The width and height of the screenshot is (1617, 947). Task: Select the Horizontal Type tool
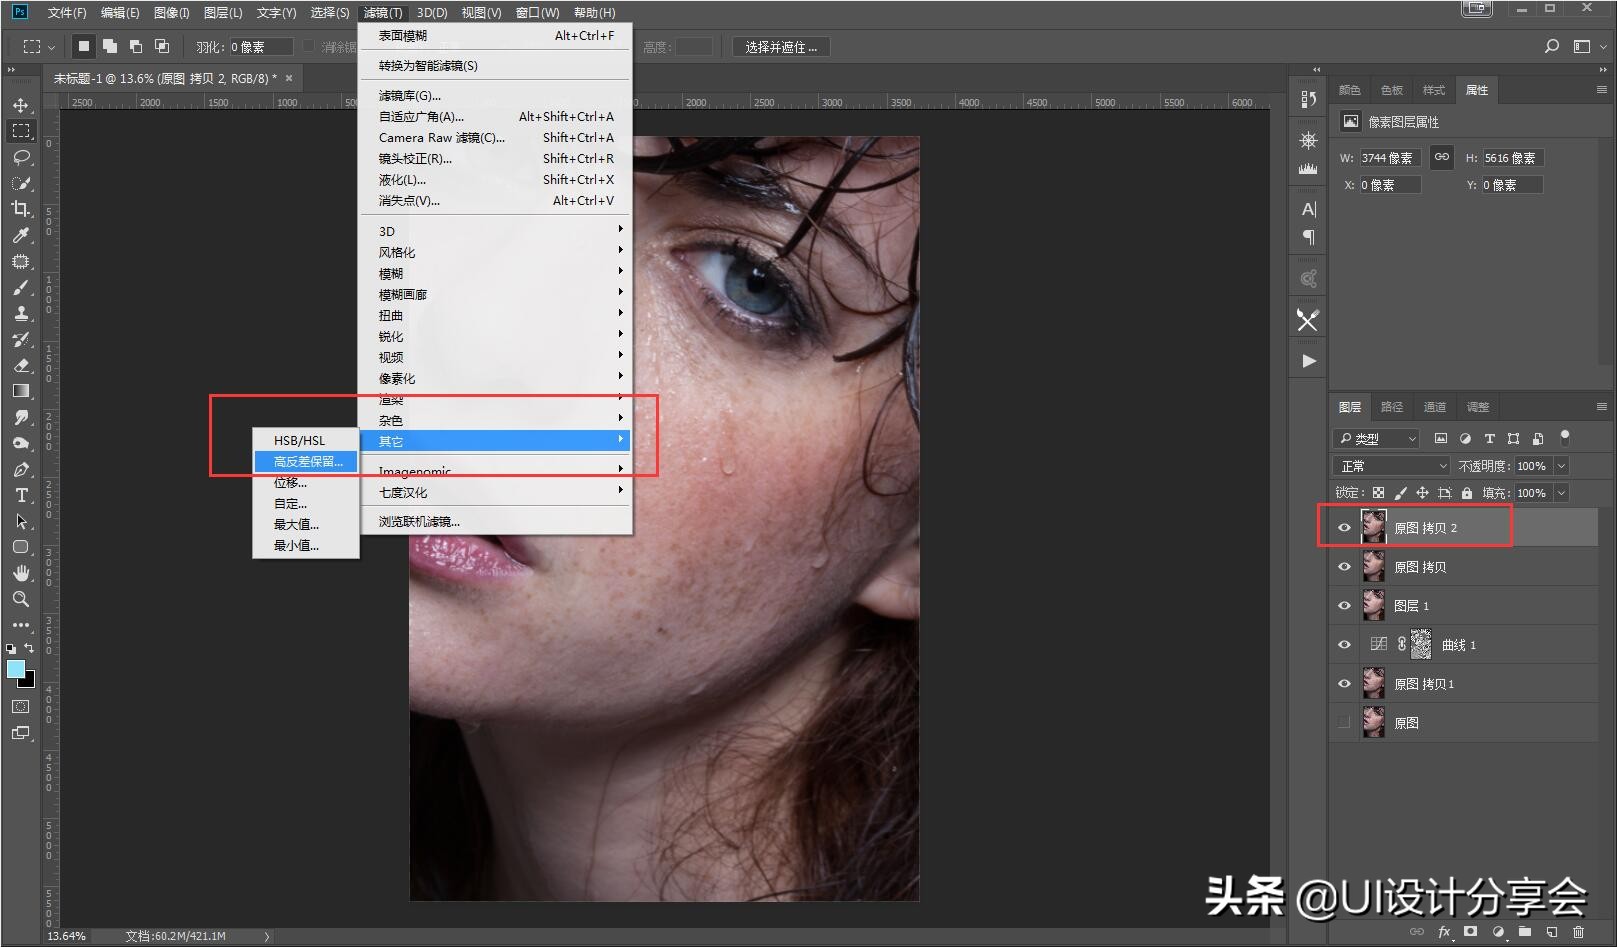tap(22, 494)
